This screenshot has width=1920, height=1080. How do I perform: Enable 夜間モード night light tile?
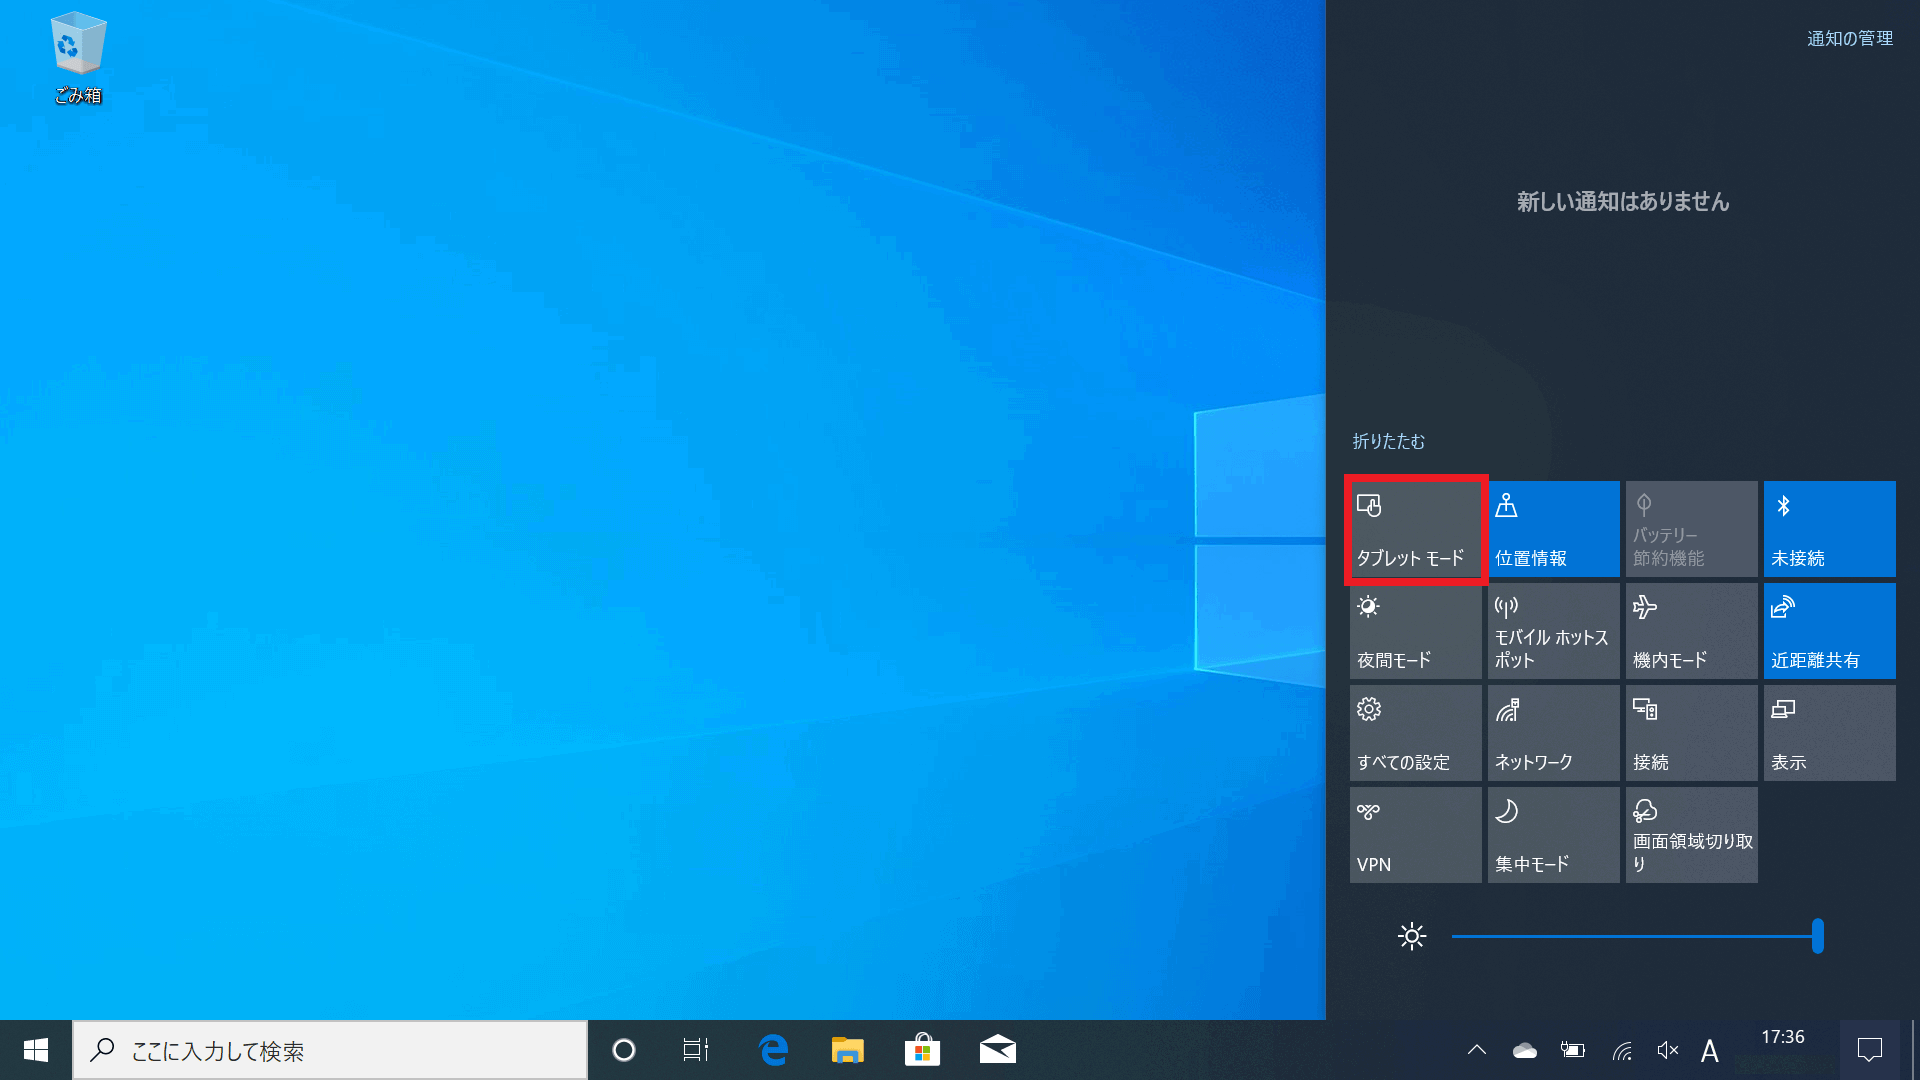tap(1415, 631)
